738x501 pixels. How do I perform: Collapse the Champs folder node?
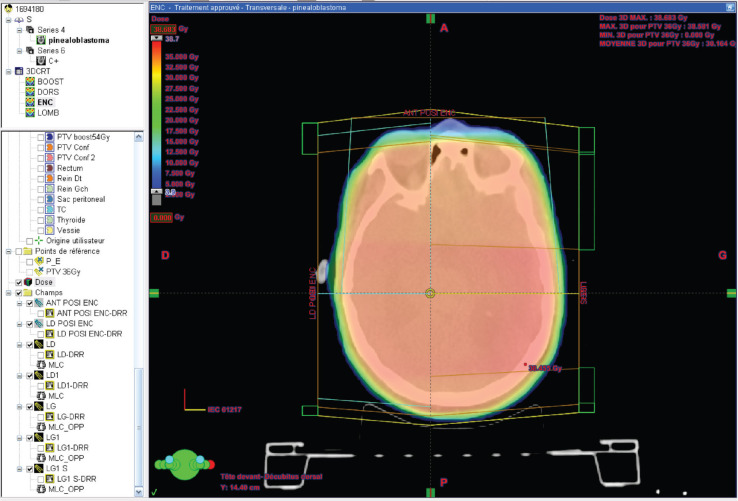click(x=8, y=293)
